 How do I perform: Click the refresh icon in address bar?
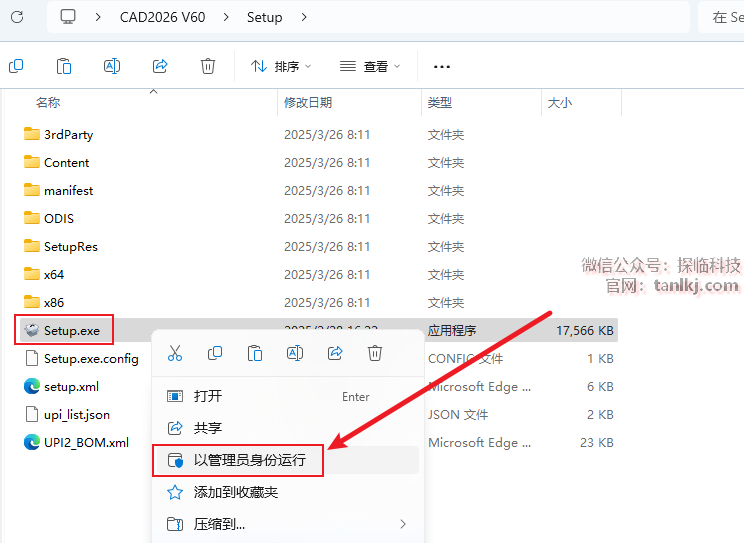pyautogui.click(x=17, y=17)
